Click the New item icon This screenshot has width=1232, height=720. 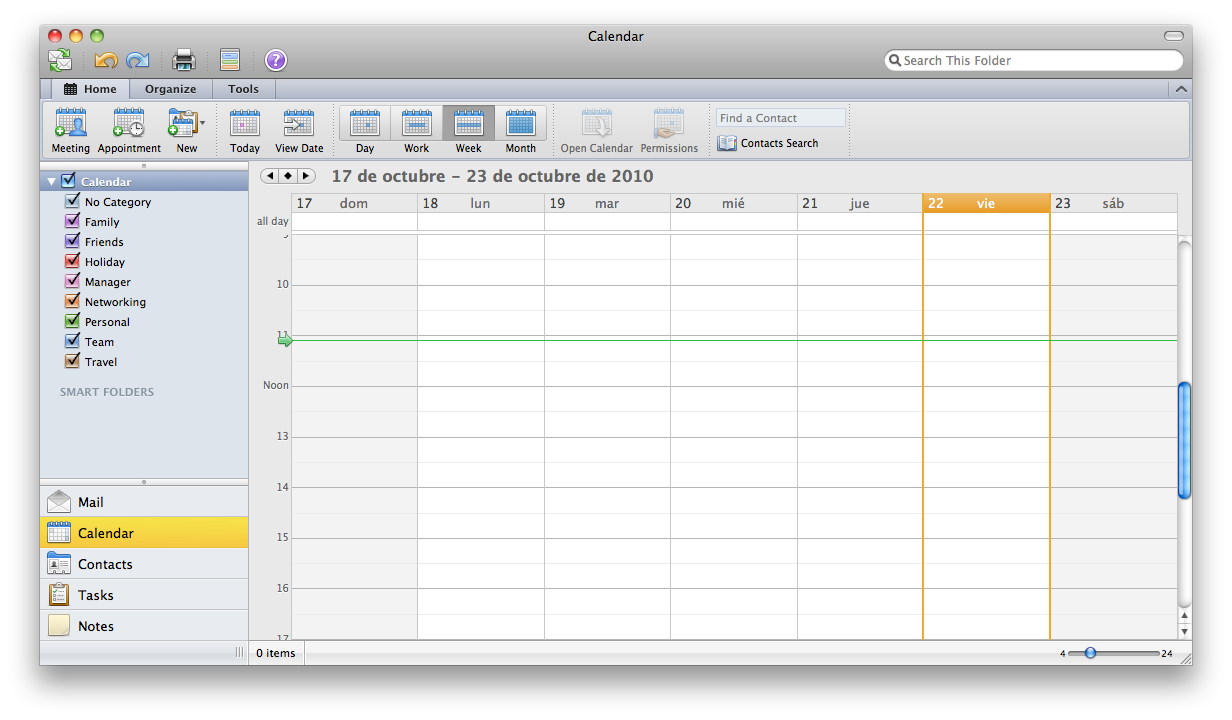(x=183, y=123)
